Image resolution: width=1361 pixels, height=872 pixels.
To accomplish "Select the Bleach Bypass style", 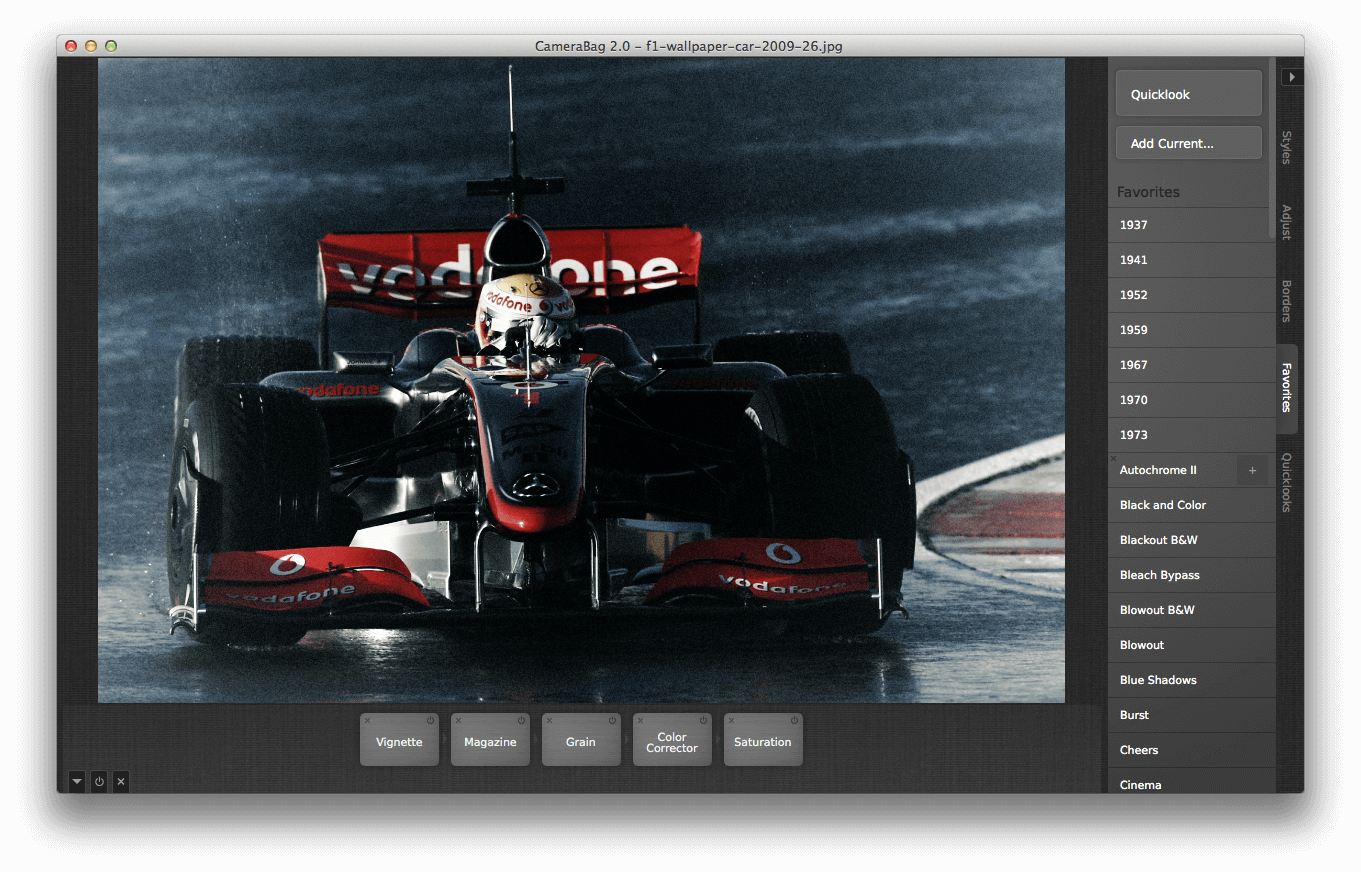I will pyautogui.click(x=1191, y=575).
